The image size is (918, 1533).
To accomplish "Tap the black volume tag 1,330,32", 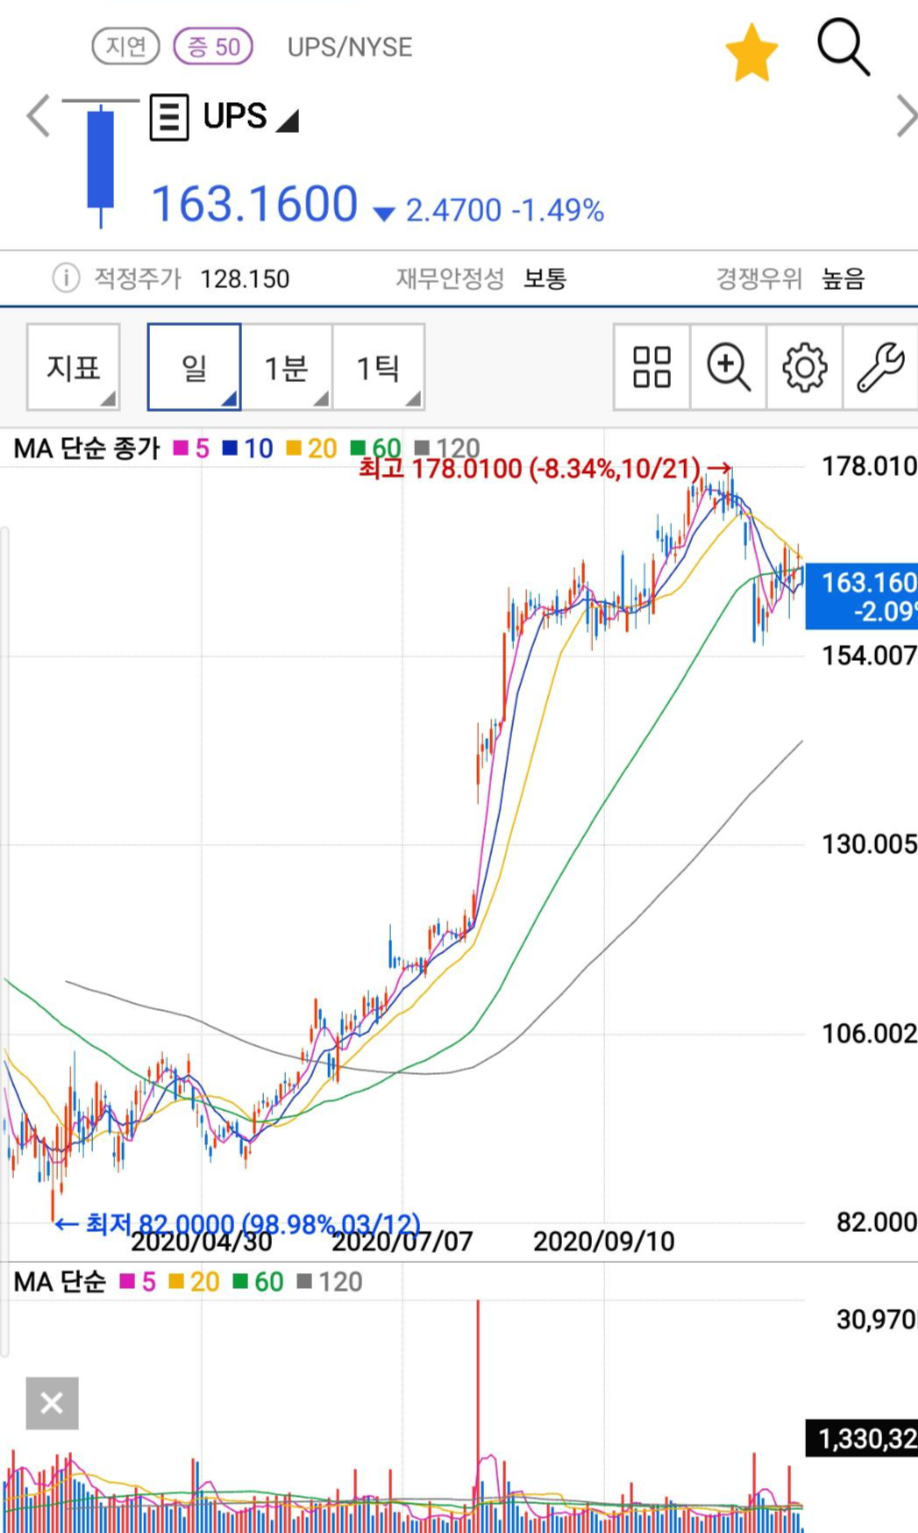I will coord(862,1438).
